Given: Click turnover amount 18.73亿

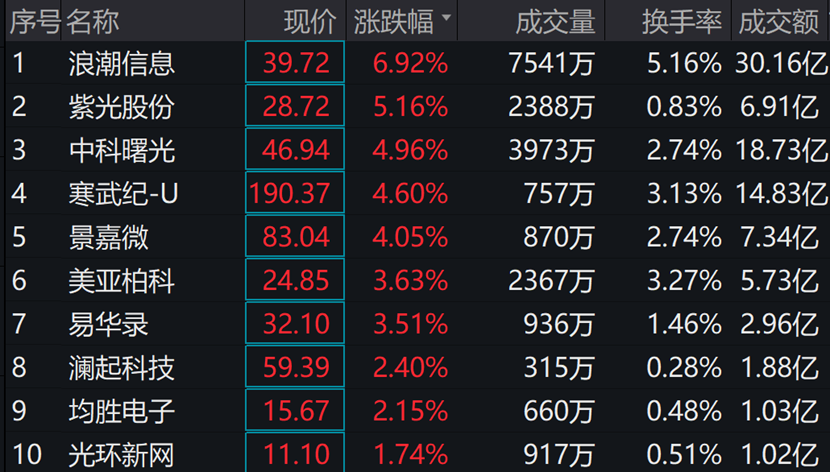Looking at the screenshot, I should [782, 150].
